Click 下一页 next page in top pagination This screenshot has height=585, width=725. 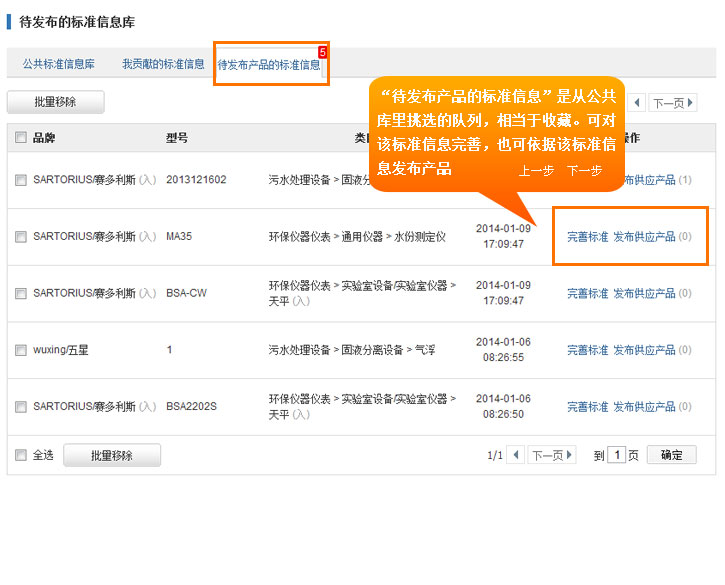pyautogui.click(x=673, y=103)
